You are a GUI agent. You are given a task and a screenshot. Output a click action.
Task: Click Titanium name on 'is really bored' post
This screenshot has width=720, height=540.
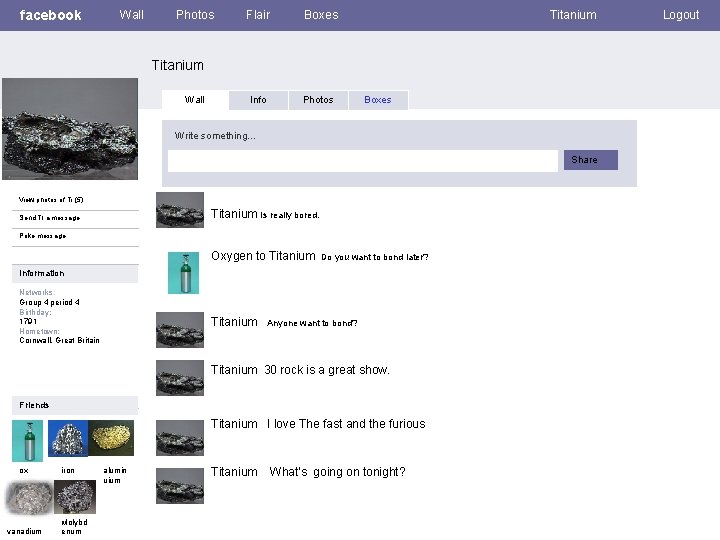[x=234, y=214]
